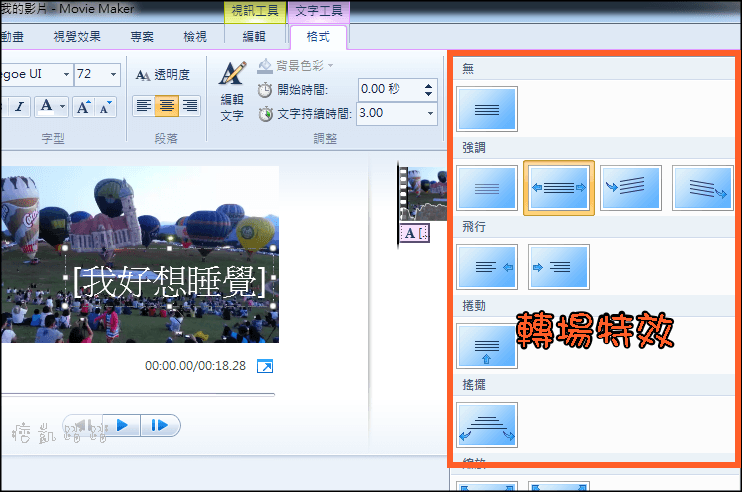Select the no-effect text animation thumbnail
This screenshot has height=492, width=742.
pos(487,109)
